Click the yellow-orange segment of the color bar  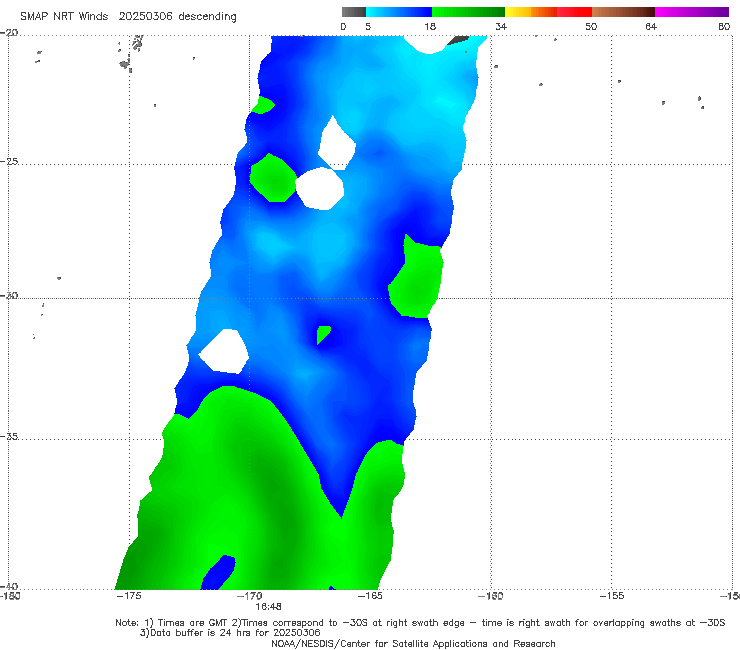530,12
